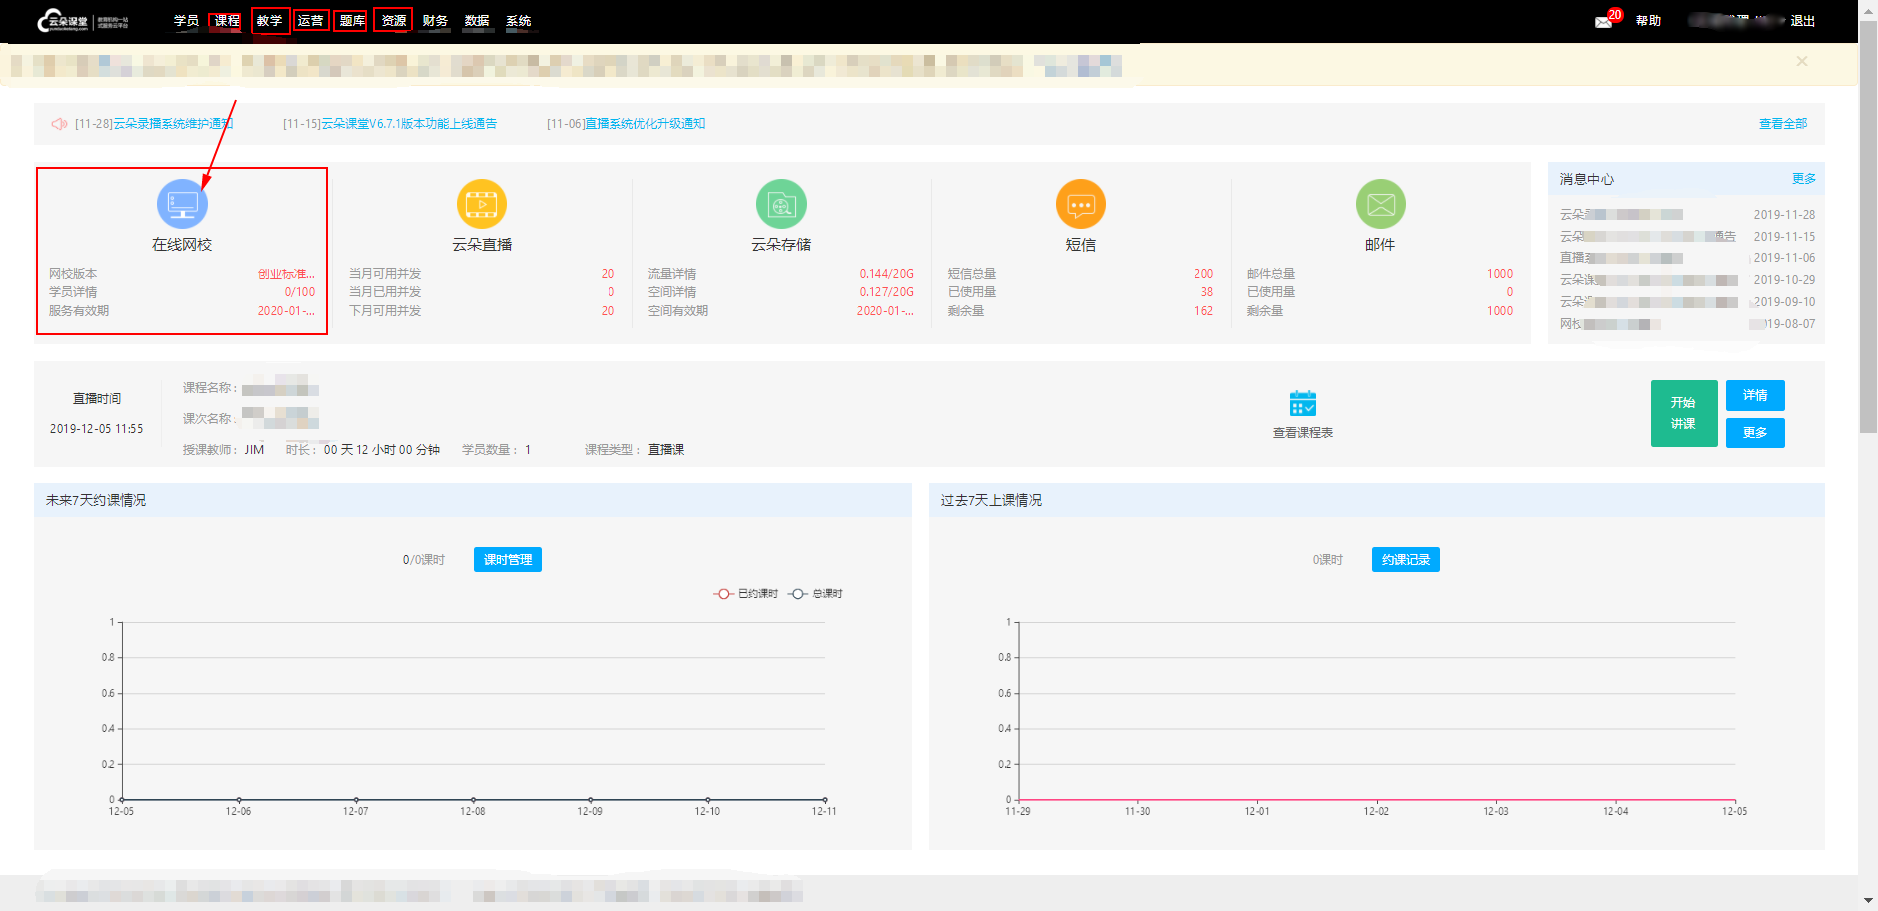Image resolution: width=1878 pixels, height=911 pixels.
Task: Click 退出 to log out
Action: (1802, 21)
